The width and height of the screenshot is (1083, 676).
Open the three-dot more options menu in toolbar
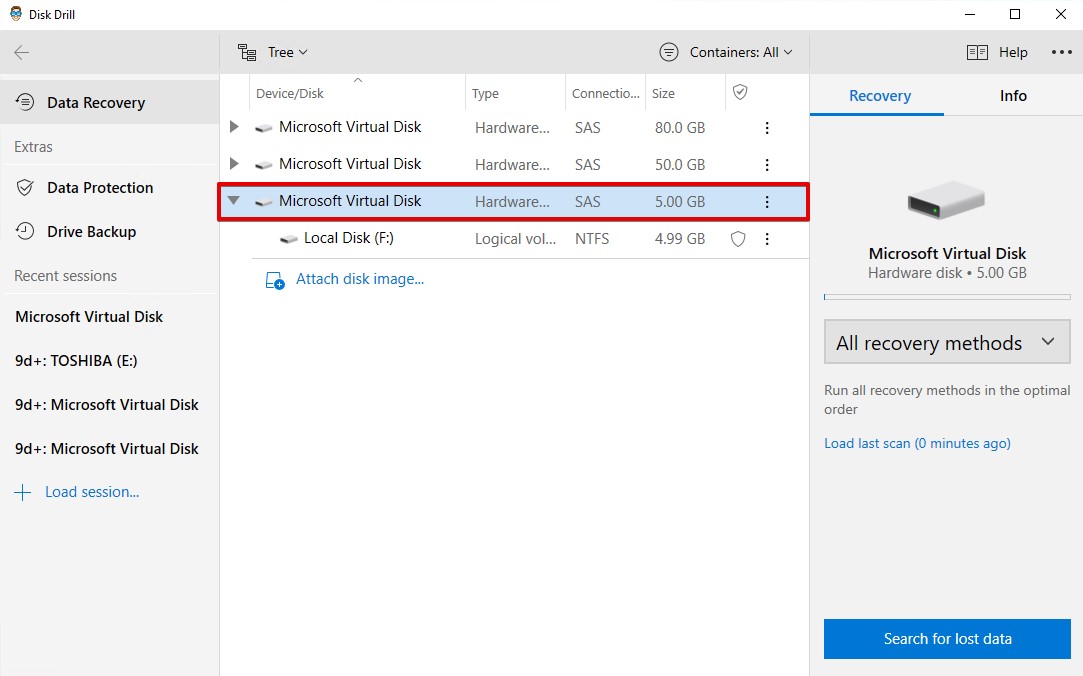[x=1062, y=52]
